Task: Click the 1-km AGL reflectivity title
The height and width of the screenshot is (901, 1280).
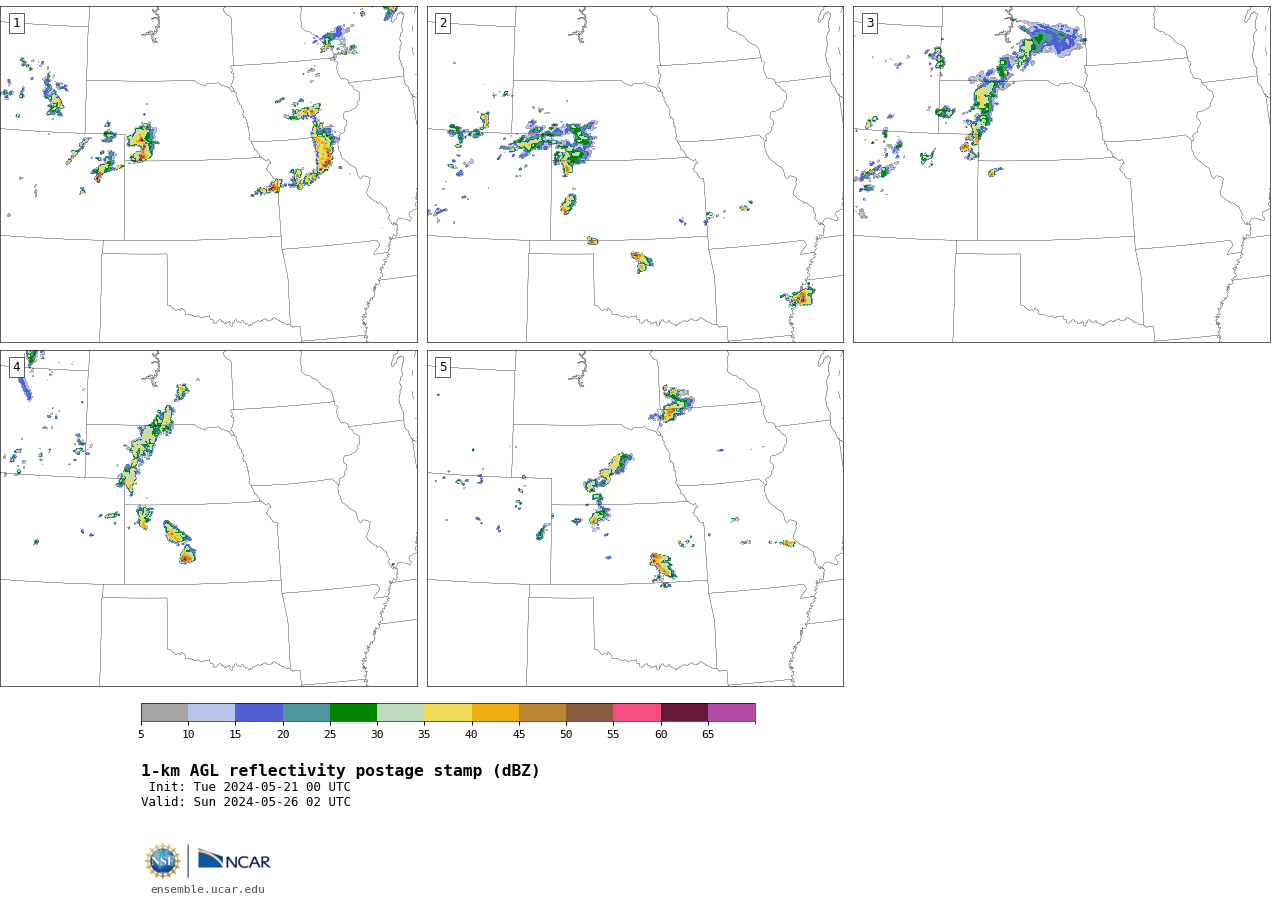Action: [340, 771]
